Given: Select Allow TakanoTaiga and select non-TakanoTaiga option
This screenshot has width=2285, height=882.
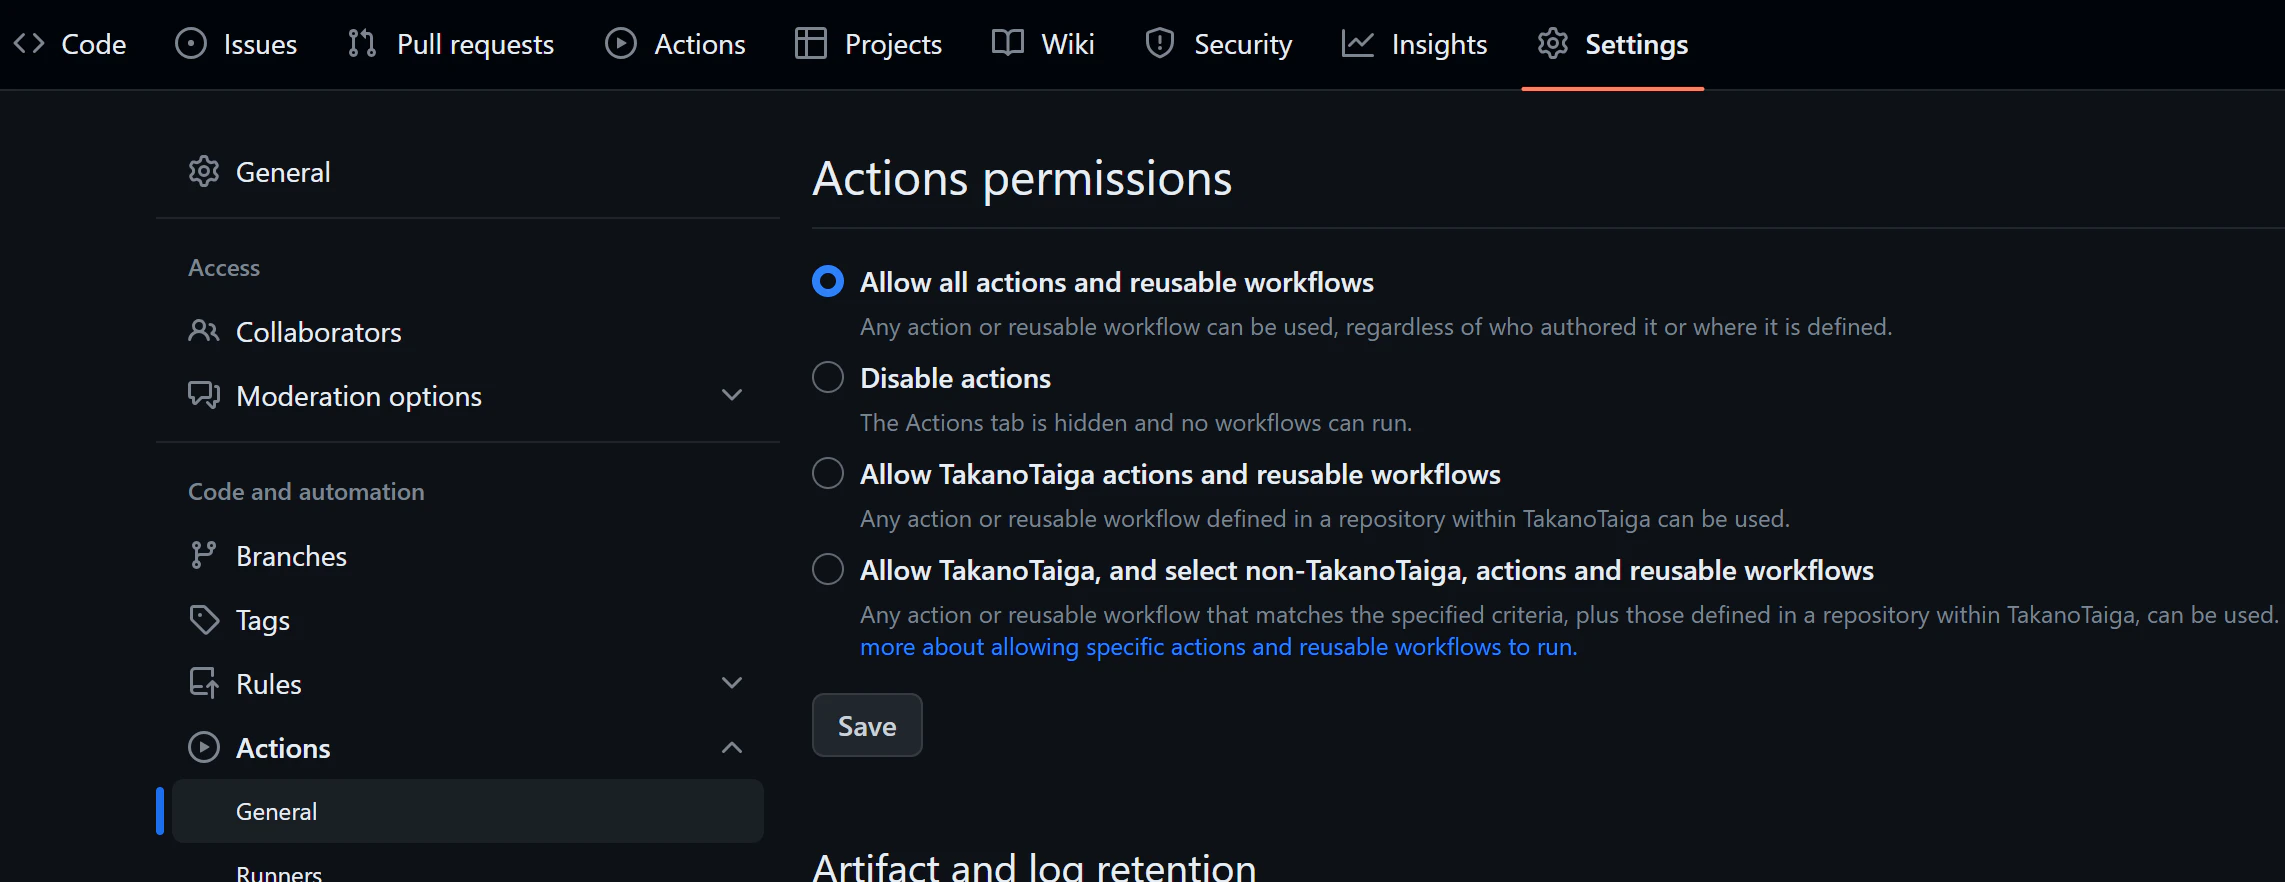Looking at the screenshot, I should [x=828, y=569].
